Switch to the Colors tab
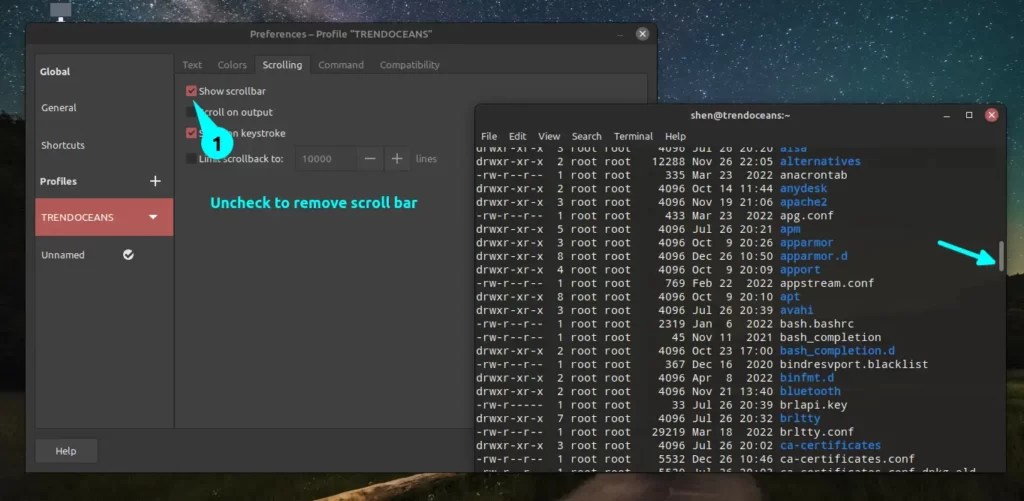 [232, 65]
